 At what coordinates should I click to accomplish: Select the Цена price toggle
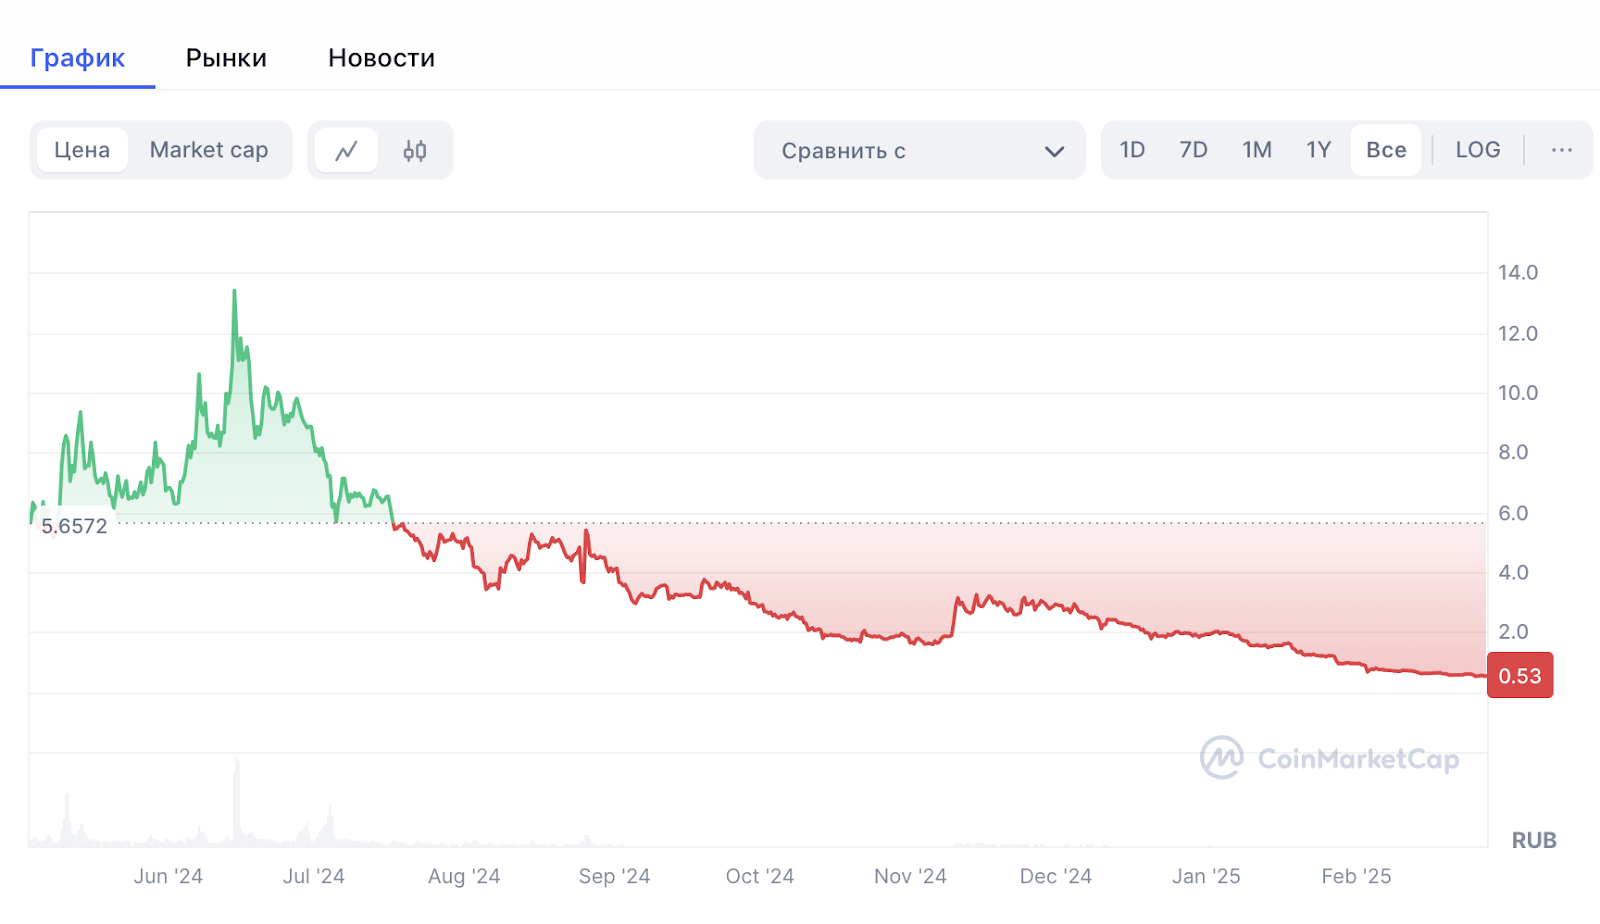[x=82, y=150]
